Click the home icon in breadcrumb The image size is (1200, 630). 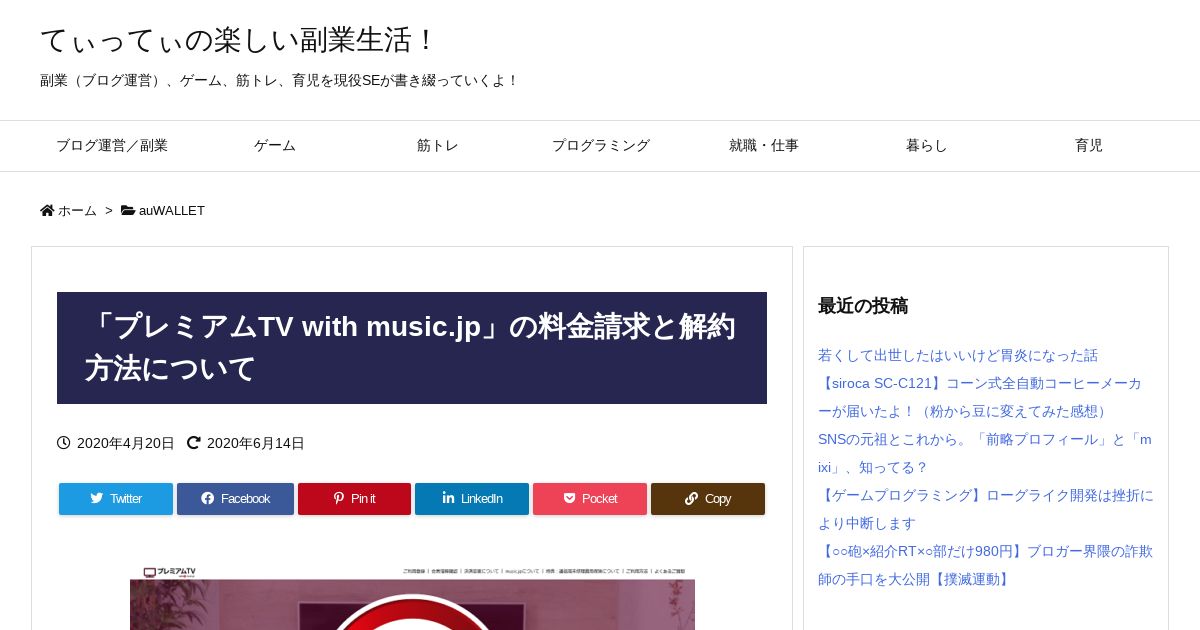click(47, 210)
